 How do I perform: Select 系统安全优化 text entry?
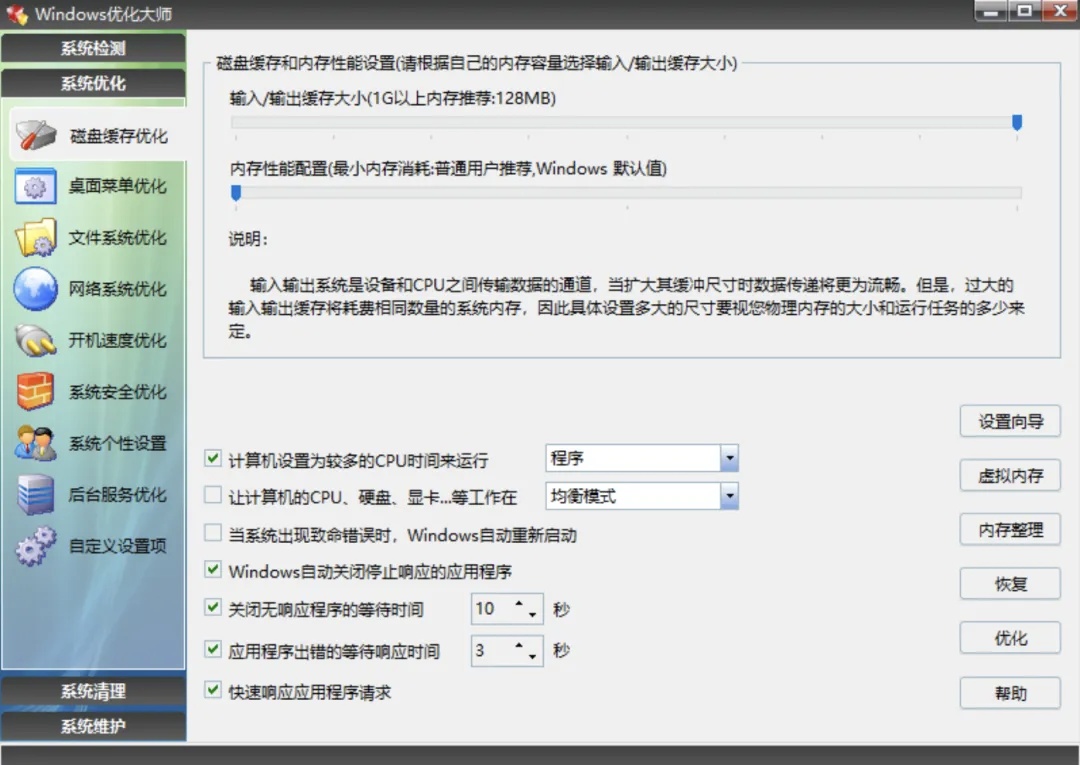[x=118, y=392]
